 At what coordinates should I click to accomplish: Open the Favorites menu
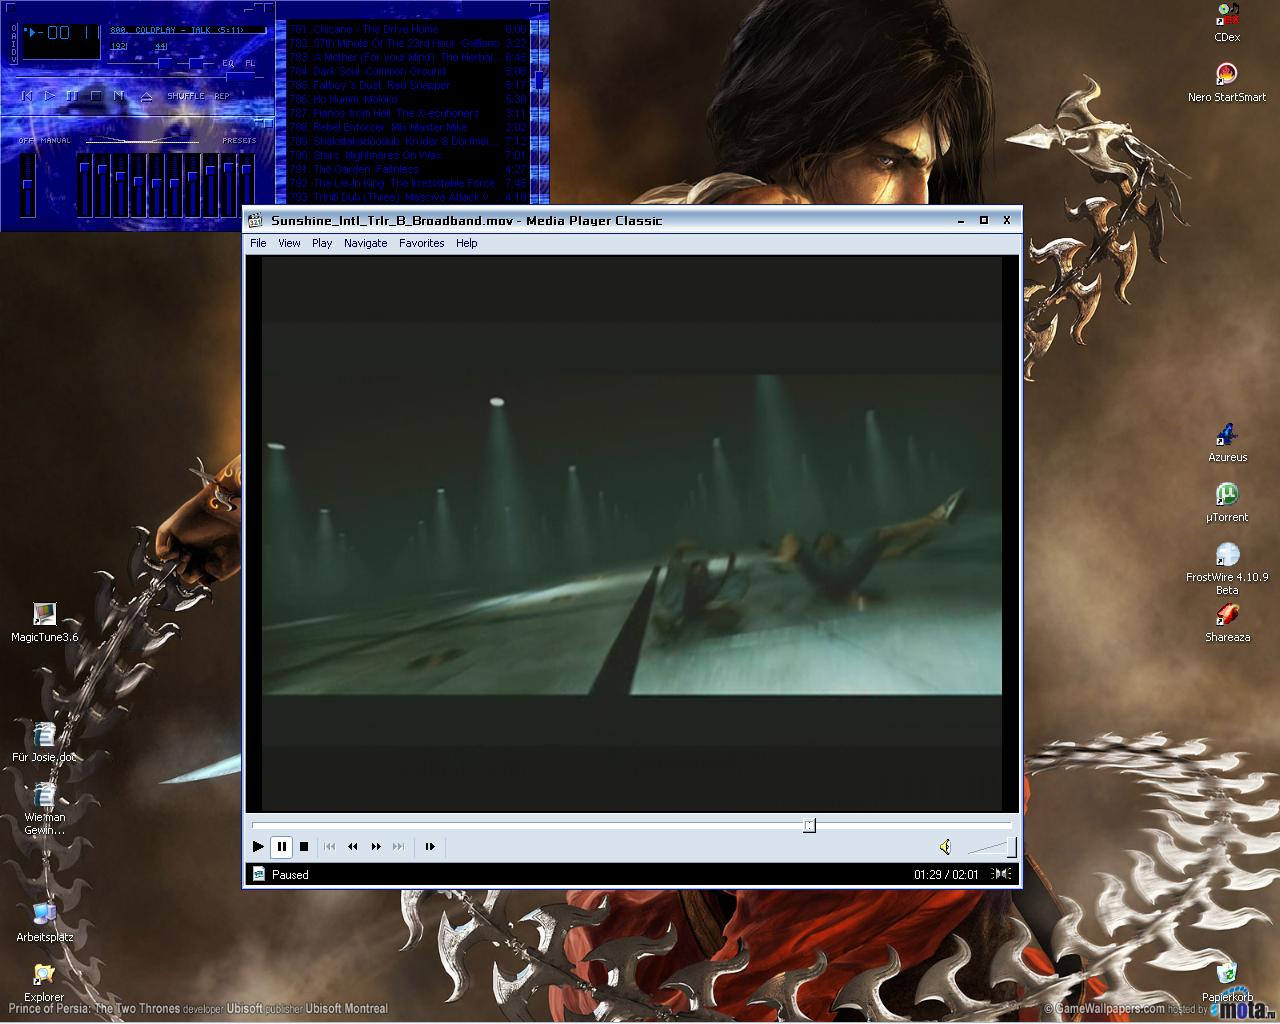[x=421, y=243]
